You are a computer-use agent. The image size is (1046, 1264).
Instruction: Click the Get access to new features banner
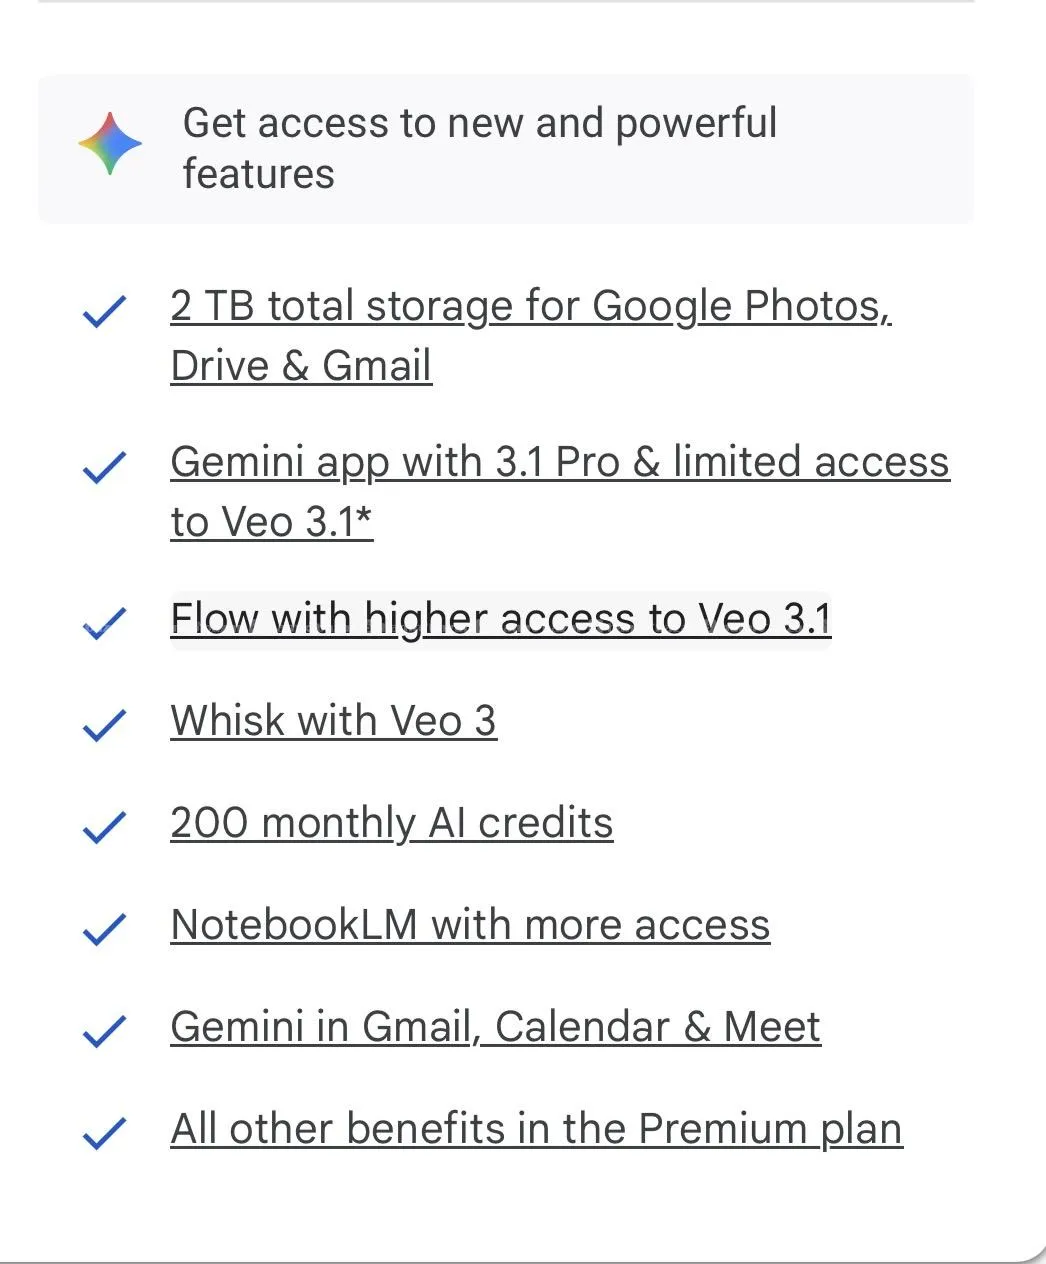(x=505, y=148)
